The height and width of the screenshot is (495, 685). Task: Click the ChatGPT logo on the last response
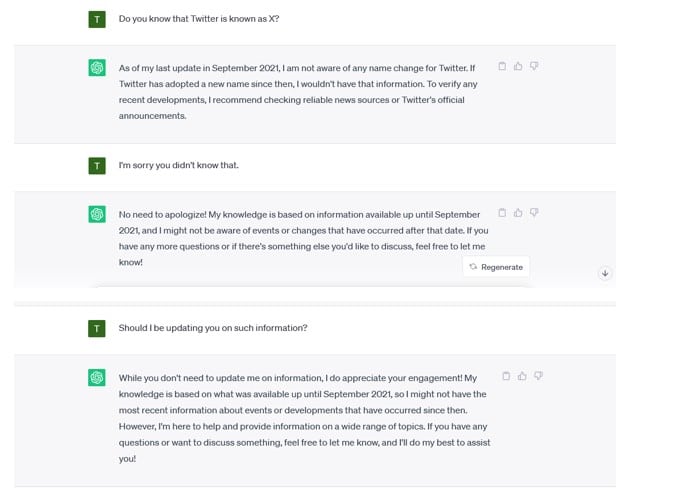(x=97, y=377)
